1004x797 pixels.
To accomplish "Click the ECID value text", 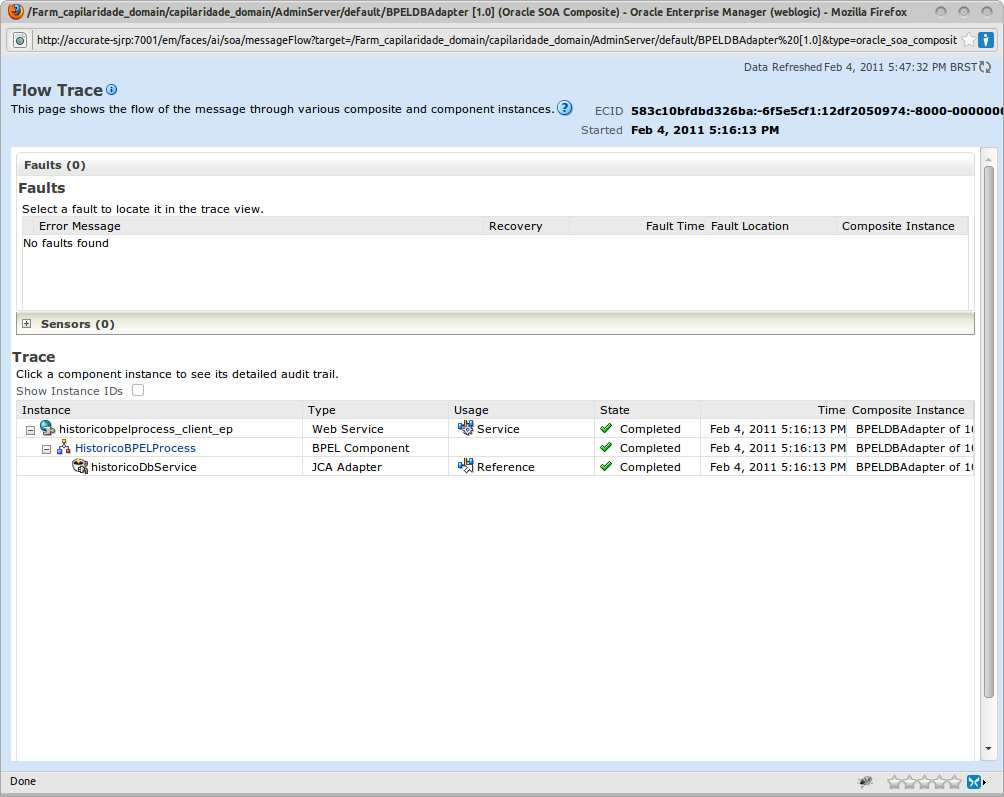I will (x=816, y=111).
